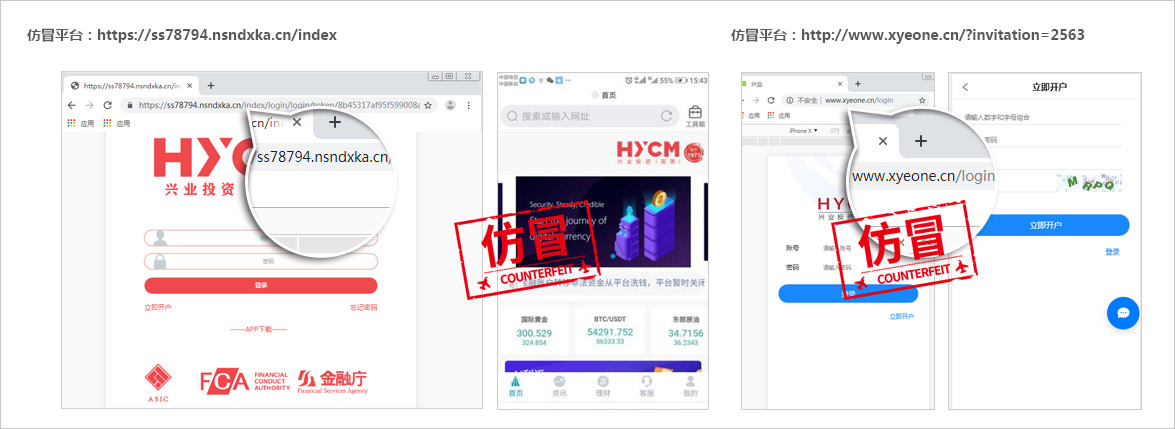This screenshot has width=1175, height=429.
Task: Click the red 登录 button
Action: pos(261,285)
